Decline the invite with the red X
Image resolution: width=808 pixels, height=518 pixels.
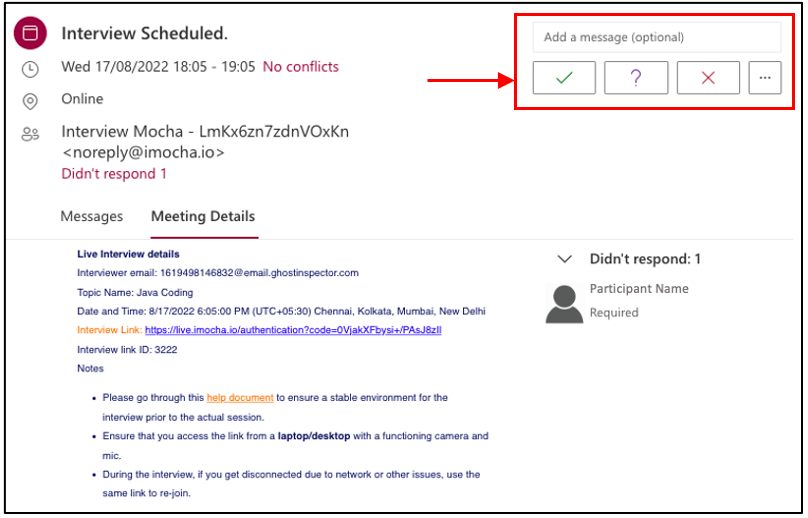coord(708,78)
